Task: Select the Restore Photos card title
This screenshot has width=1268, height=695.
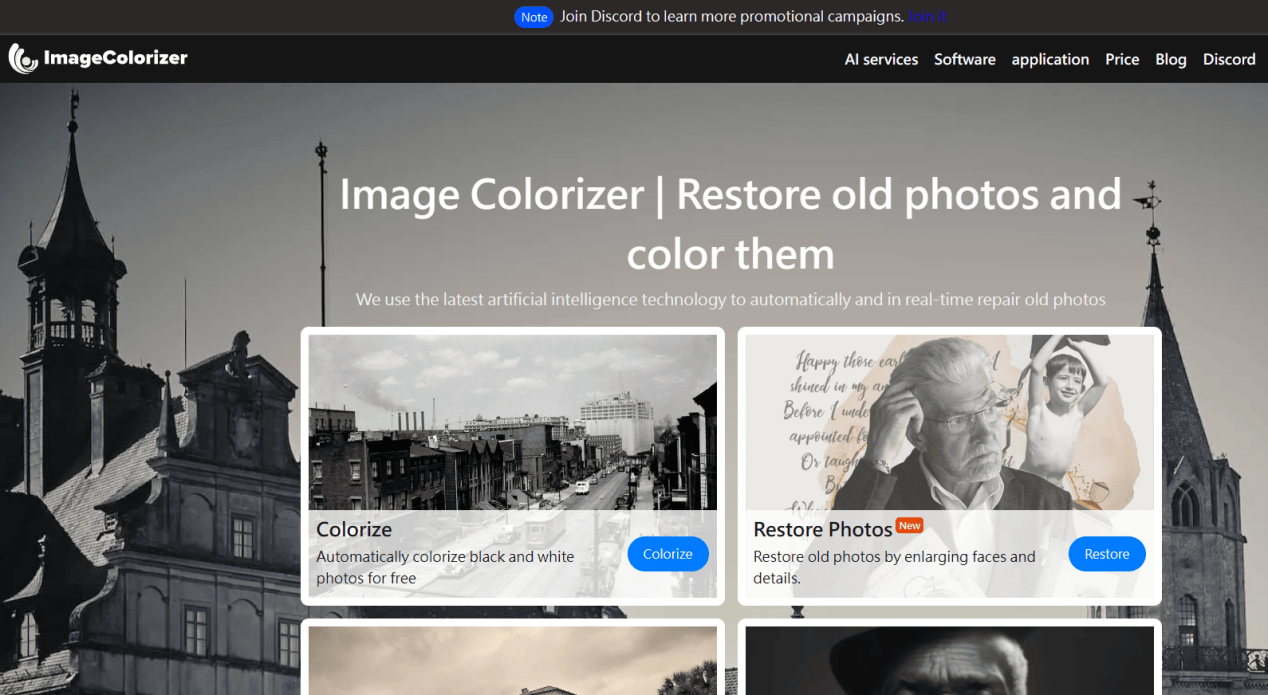Action: pos(822,529)
